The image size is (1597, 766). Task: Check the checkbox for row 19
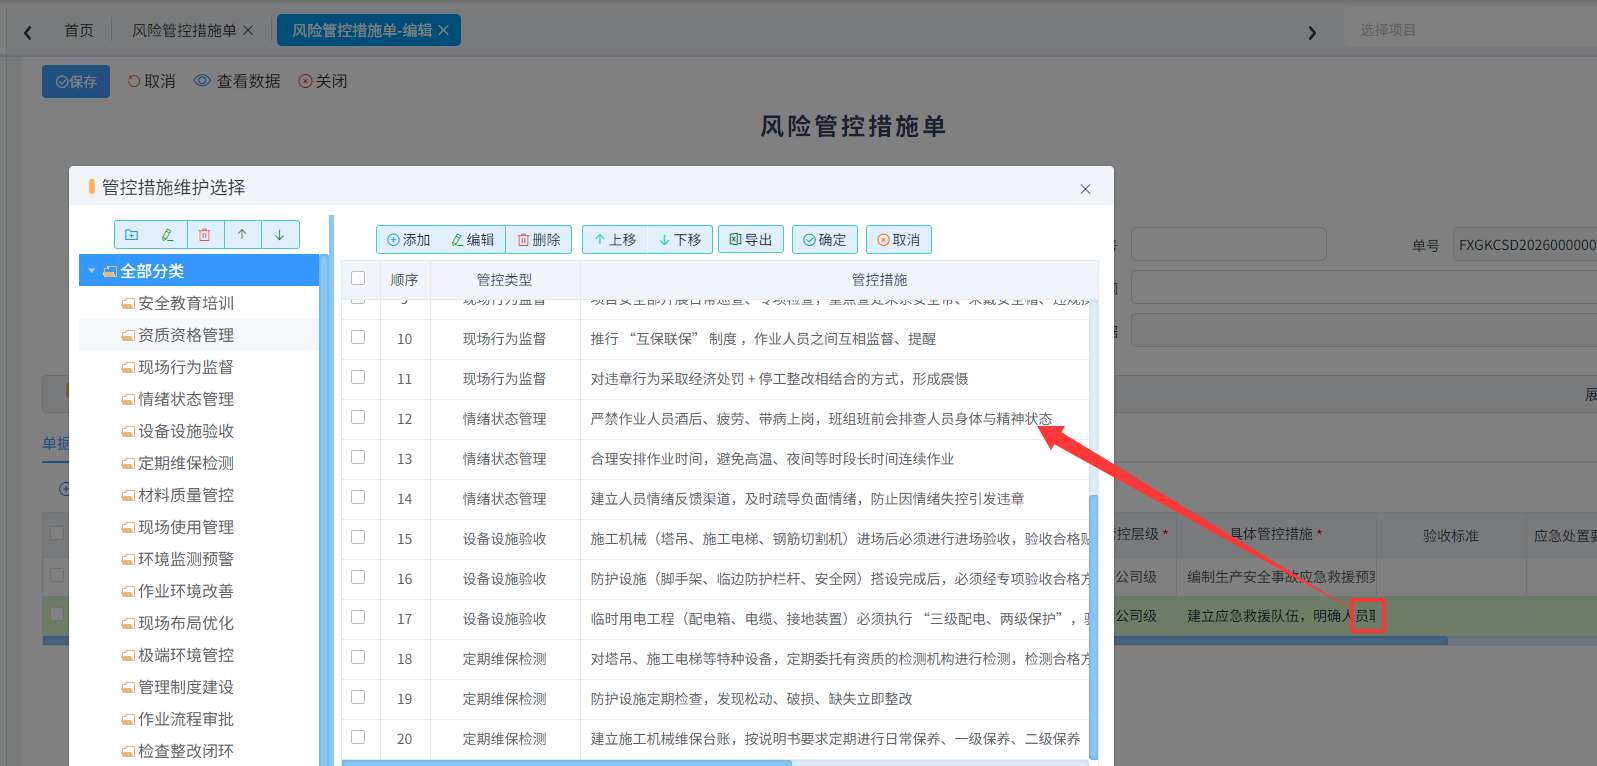click(x=358, y=698)
